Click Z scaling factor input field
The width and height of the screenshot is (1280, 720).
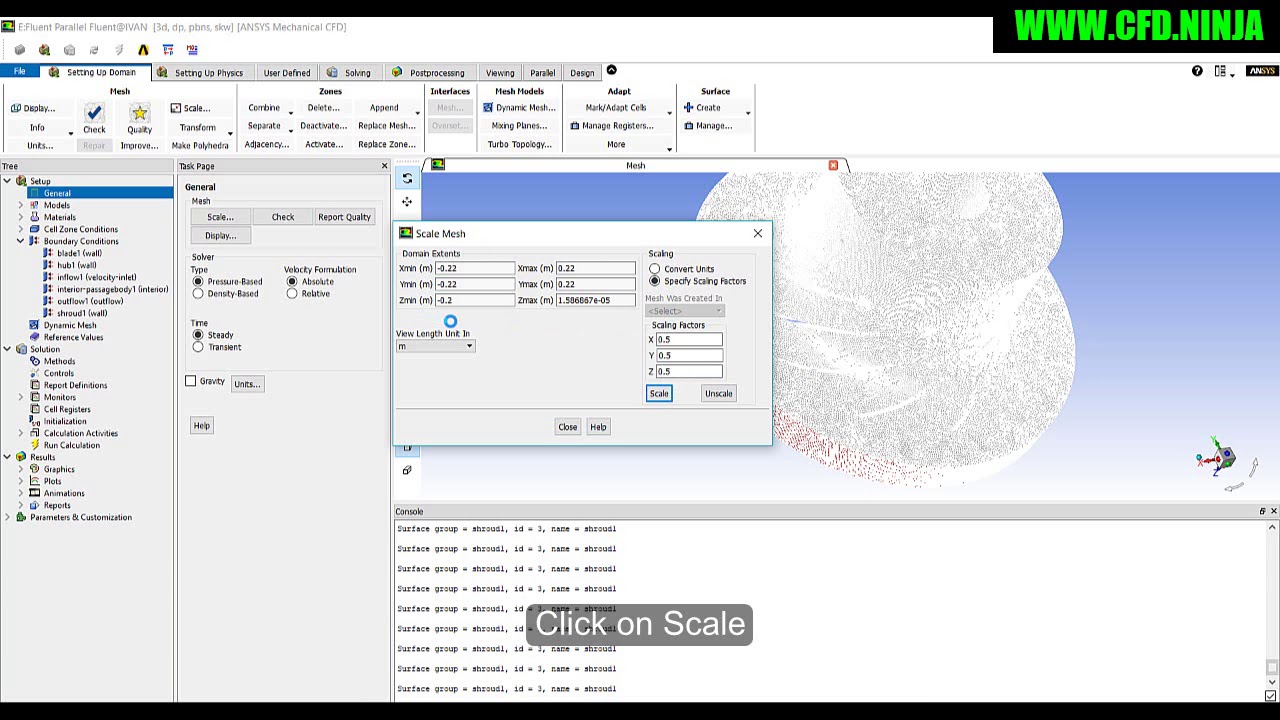pos(689,371)
